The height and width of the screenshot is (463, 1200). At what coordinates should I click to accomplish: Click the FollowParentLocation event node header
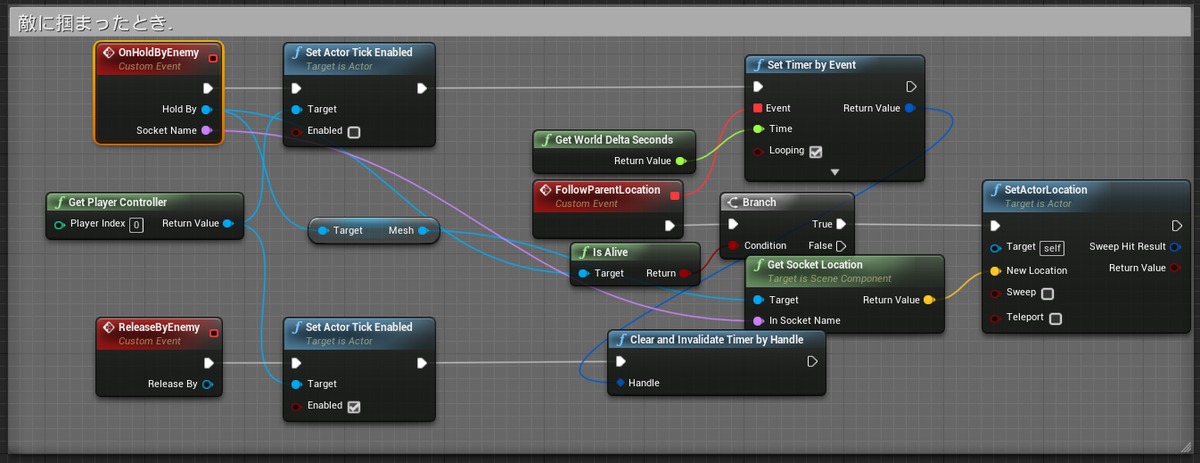click(609, 196)
